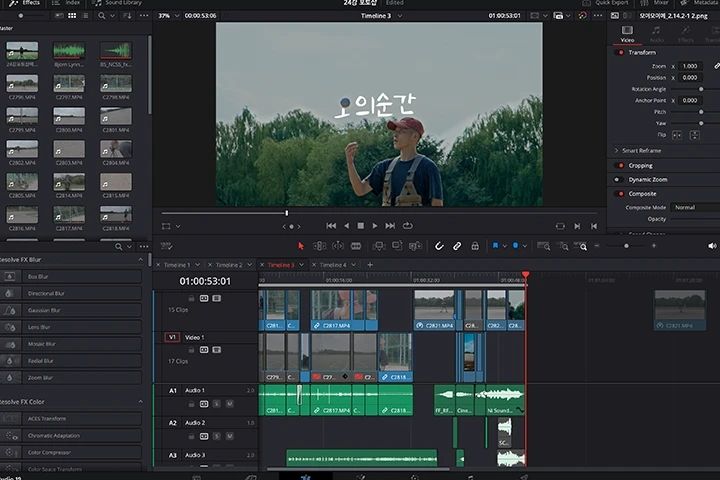720x480 pixels.
Task: Edit the Zoom X value field
Action: 690,66
